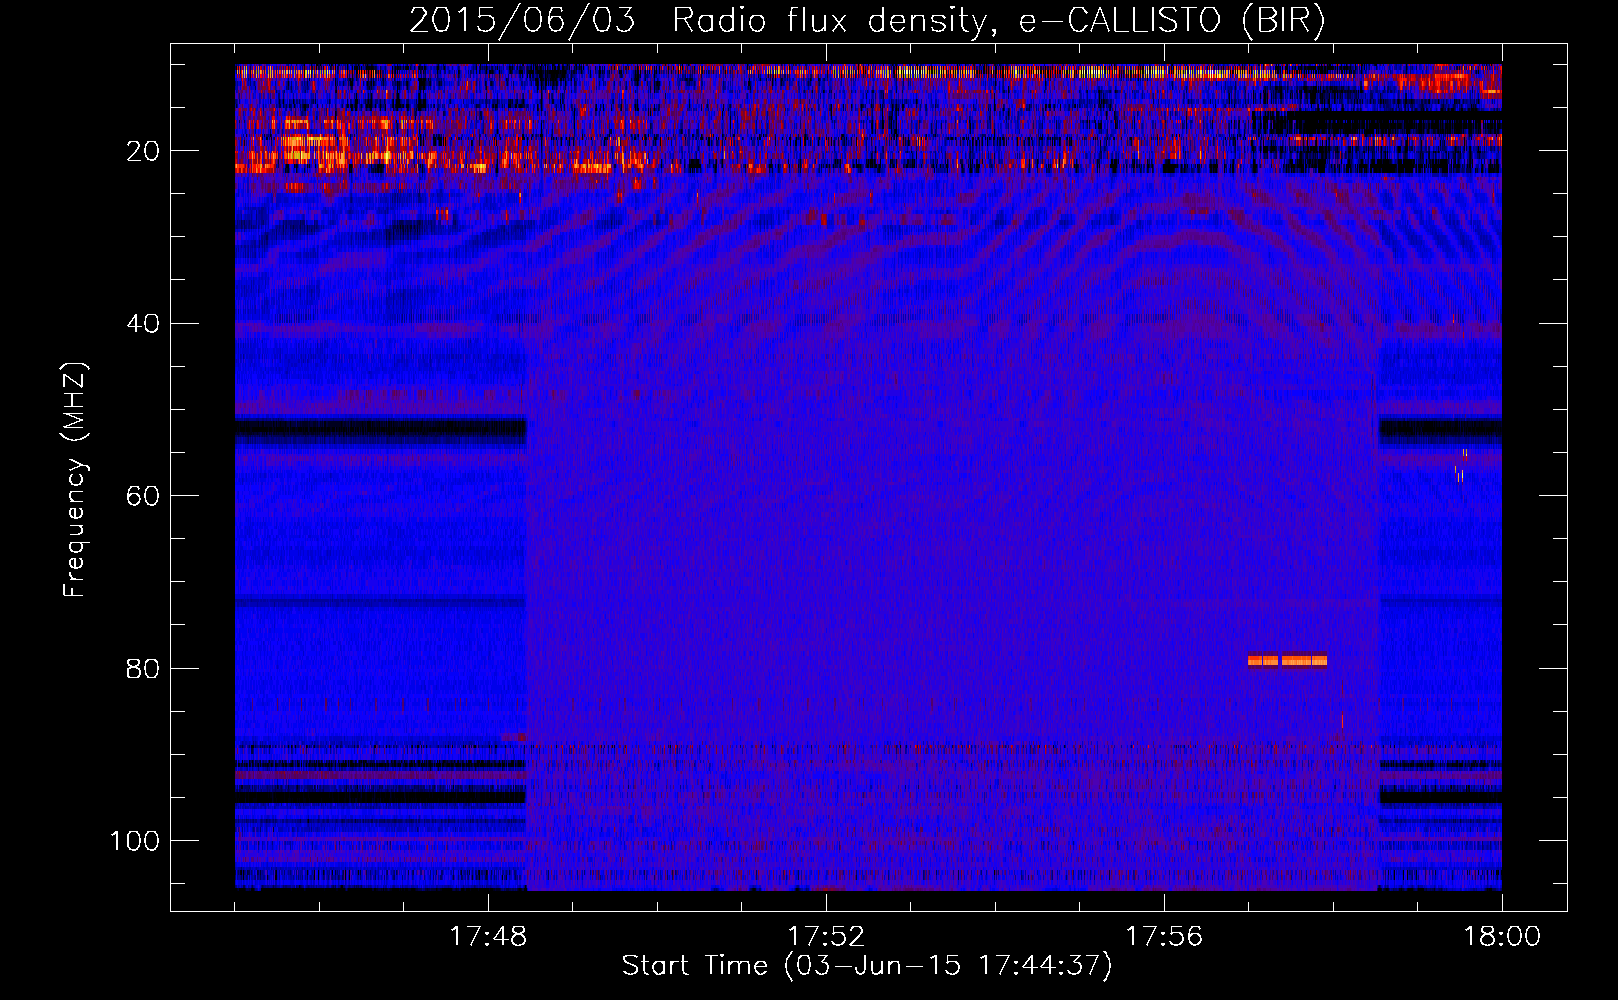Click the 40 frequency tick label
Screen dimensions: 1618x1000
pos(144,324)
